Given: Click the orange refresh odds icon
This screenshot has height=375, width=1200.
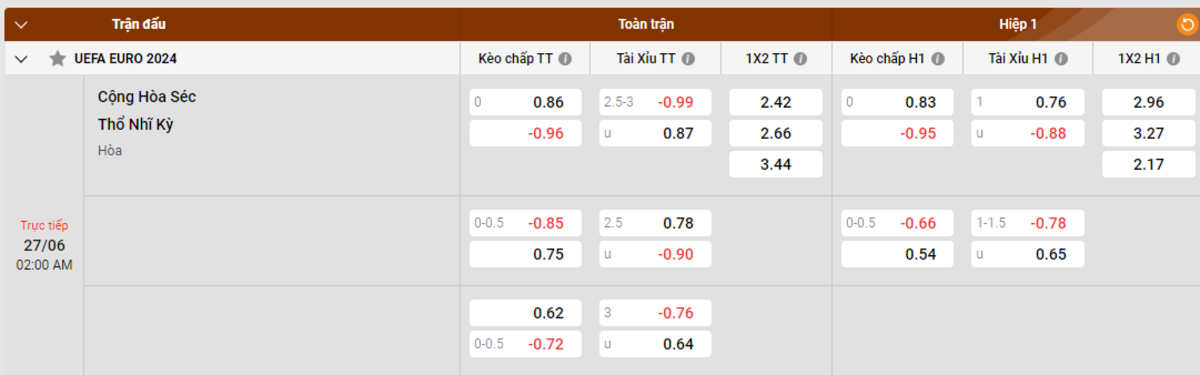Looking at the screenshot, I should [x=1186, y=23].
